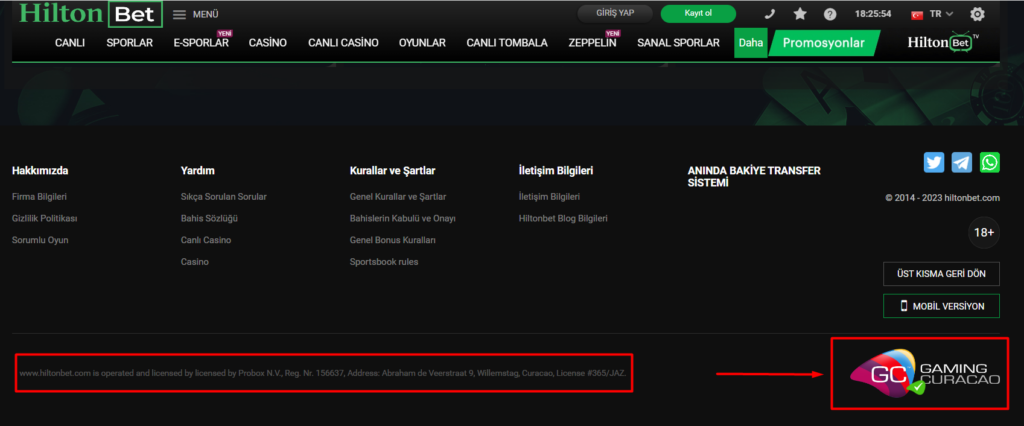Open Bahislerin Kabulü ve Onayı link
Image resolution: width=1024 pixels, height=426 pixels.
pyautogui.click(x=403, y=218)
